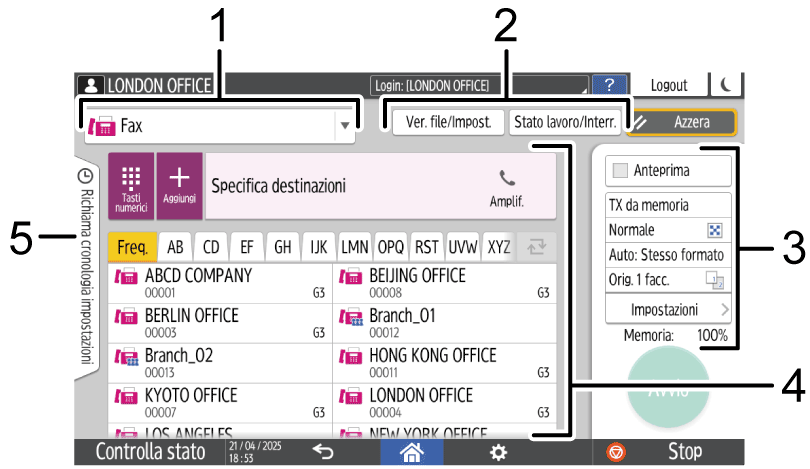The image size is (810, 469).
Task: Select the GH tab
Action: pyautogui.click(x=283, y=247)
